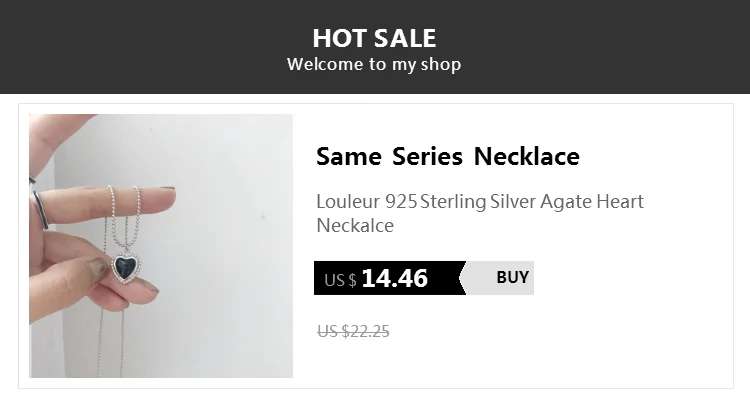Click the US $ currency label

[340, 280]
